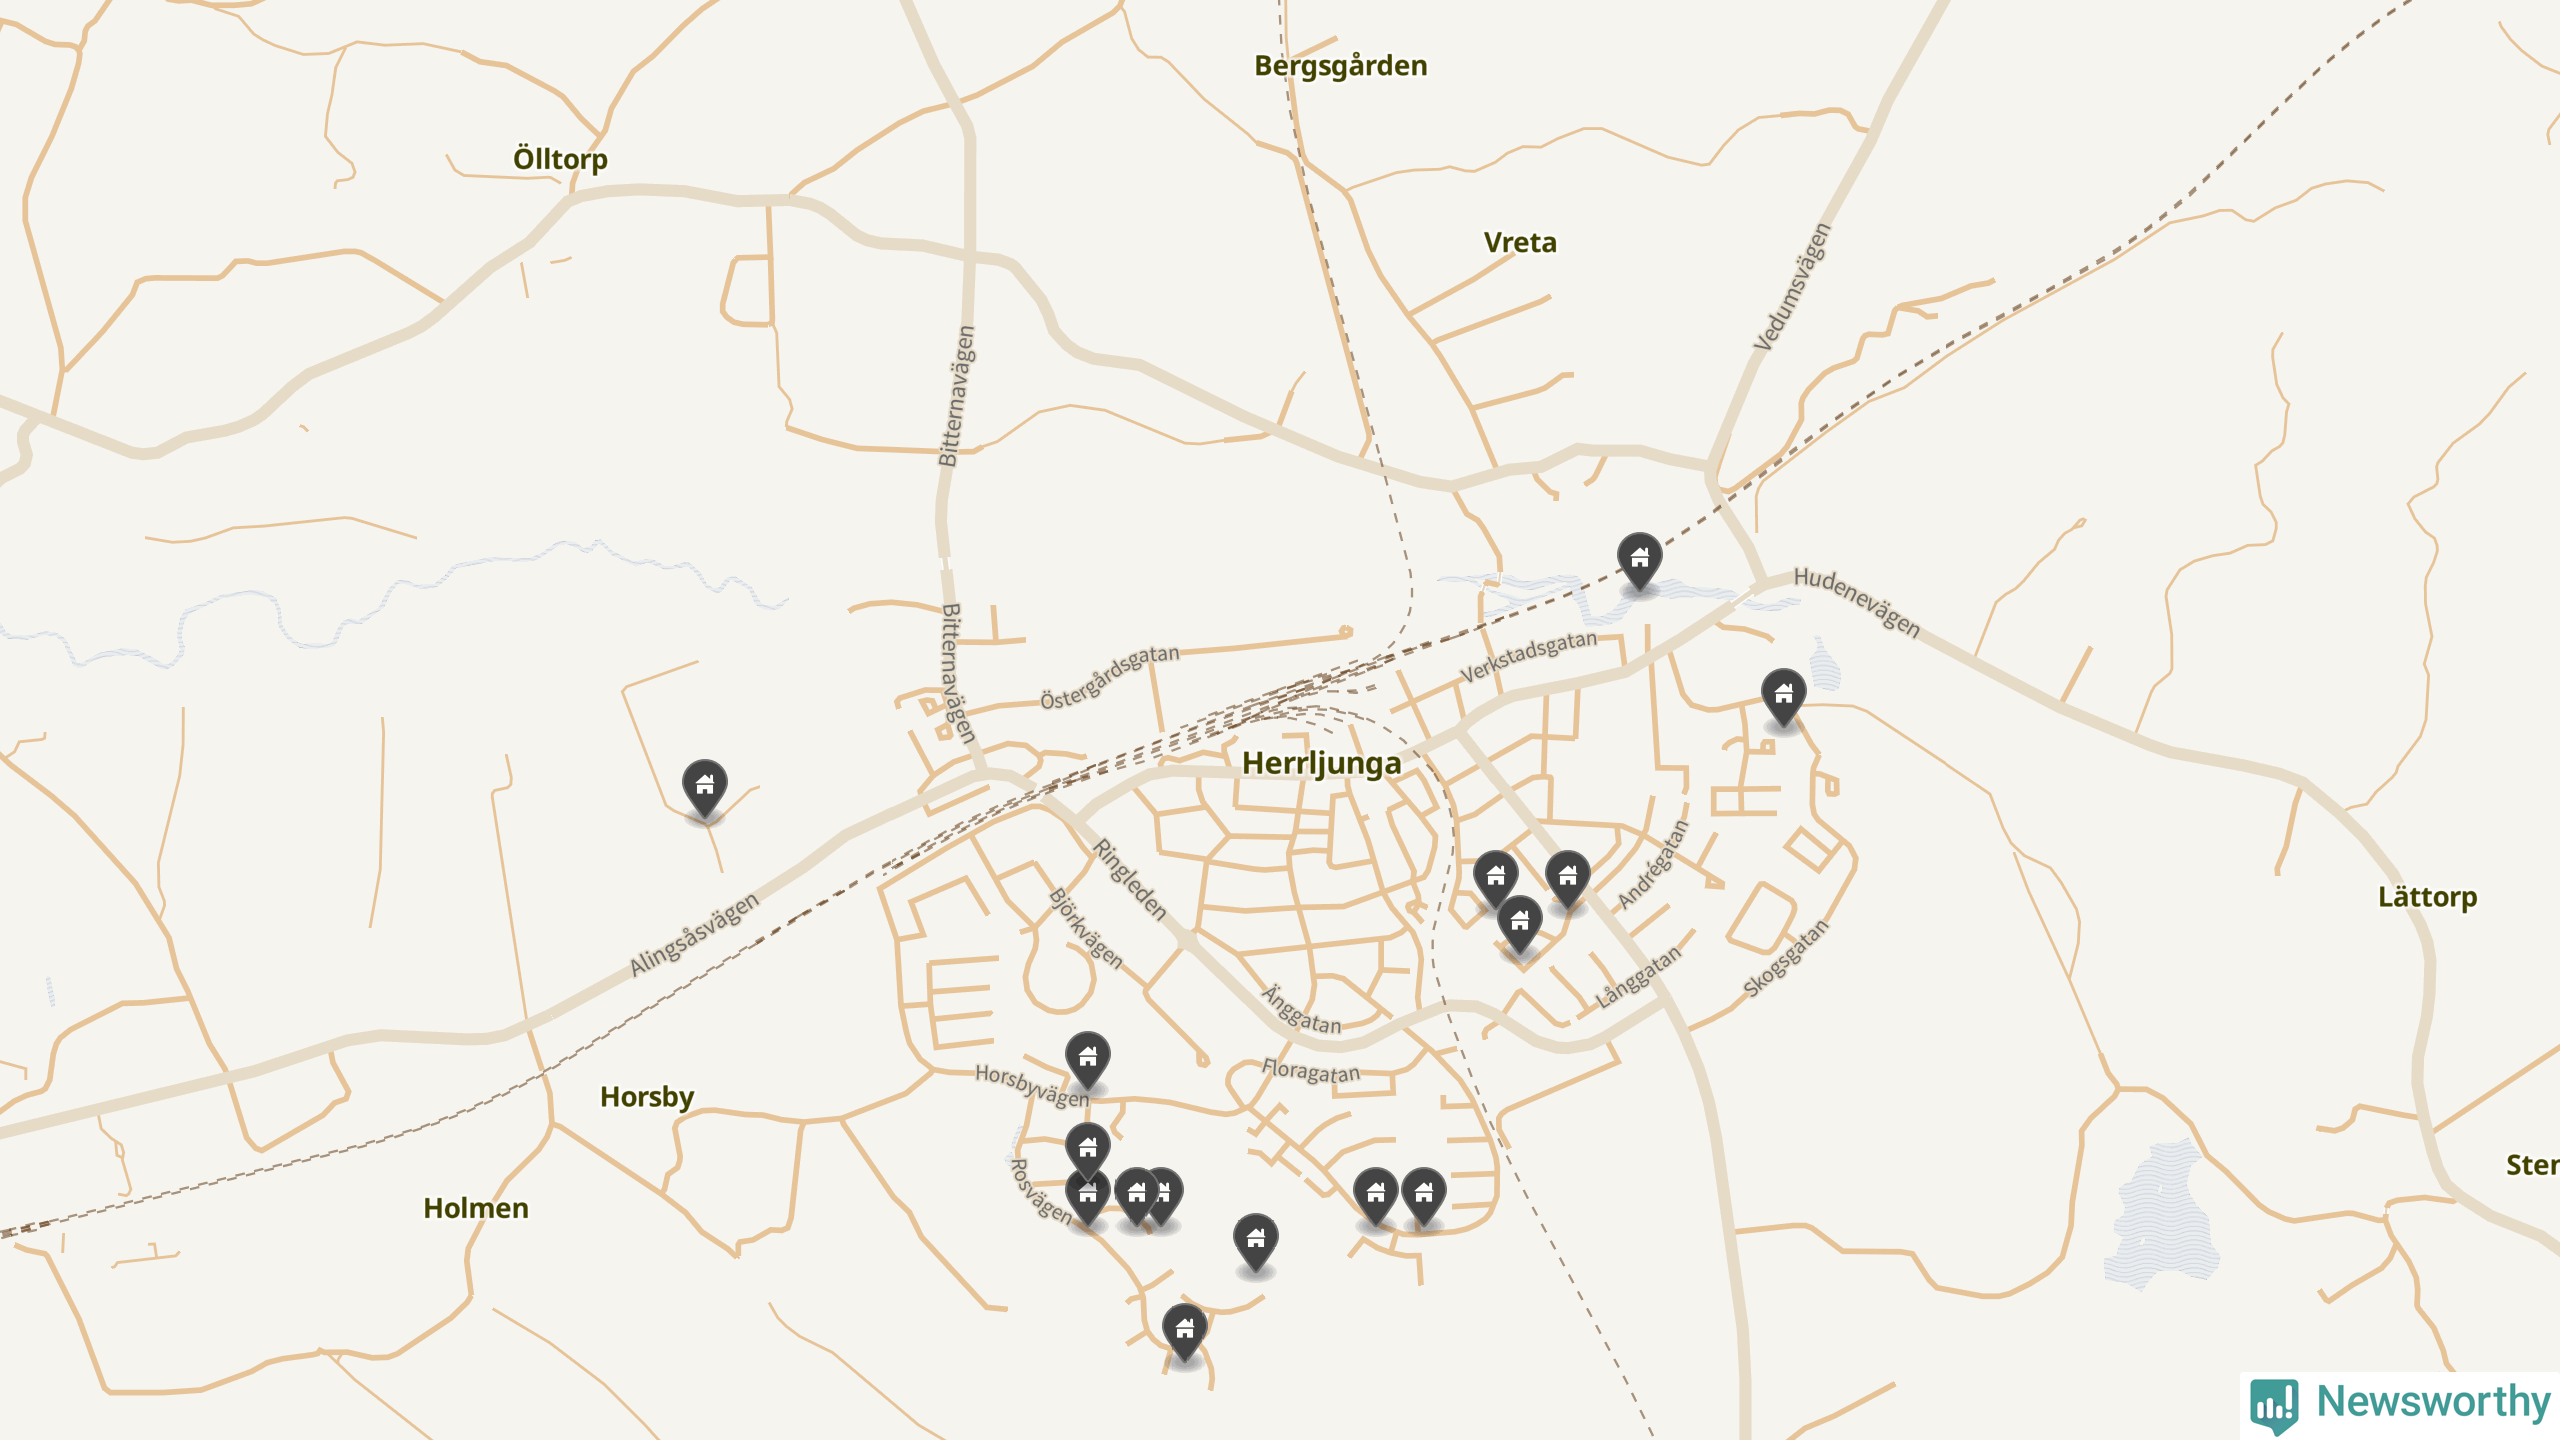Click the Vreta place name
Viewport: 2560px width, 1440px height.
coord(1519,243)
